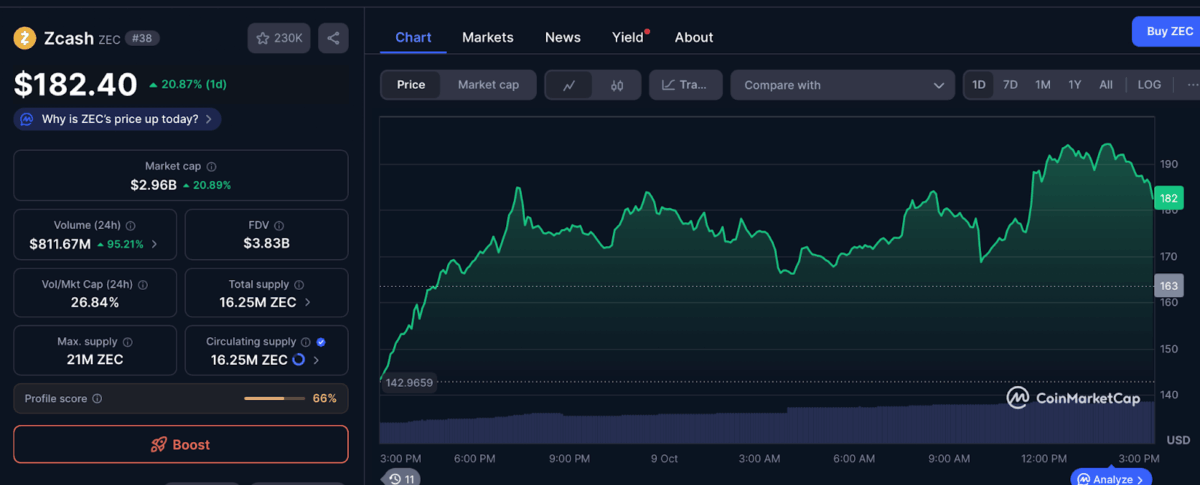The width and height of the screenshot is (1200, 485).
Task: Click the share icon next to watchlist
Action: [333, 38]
